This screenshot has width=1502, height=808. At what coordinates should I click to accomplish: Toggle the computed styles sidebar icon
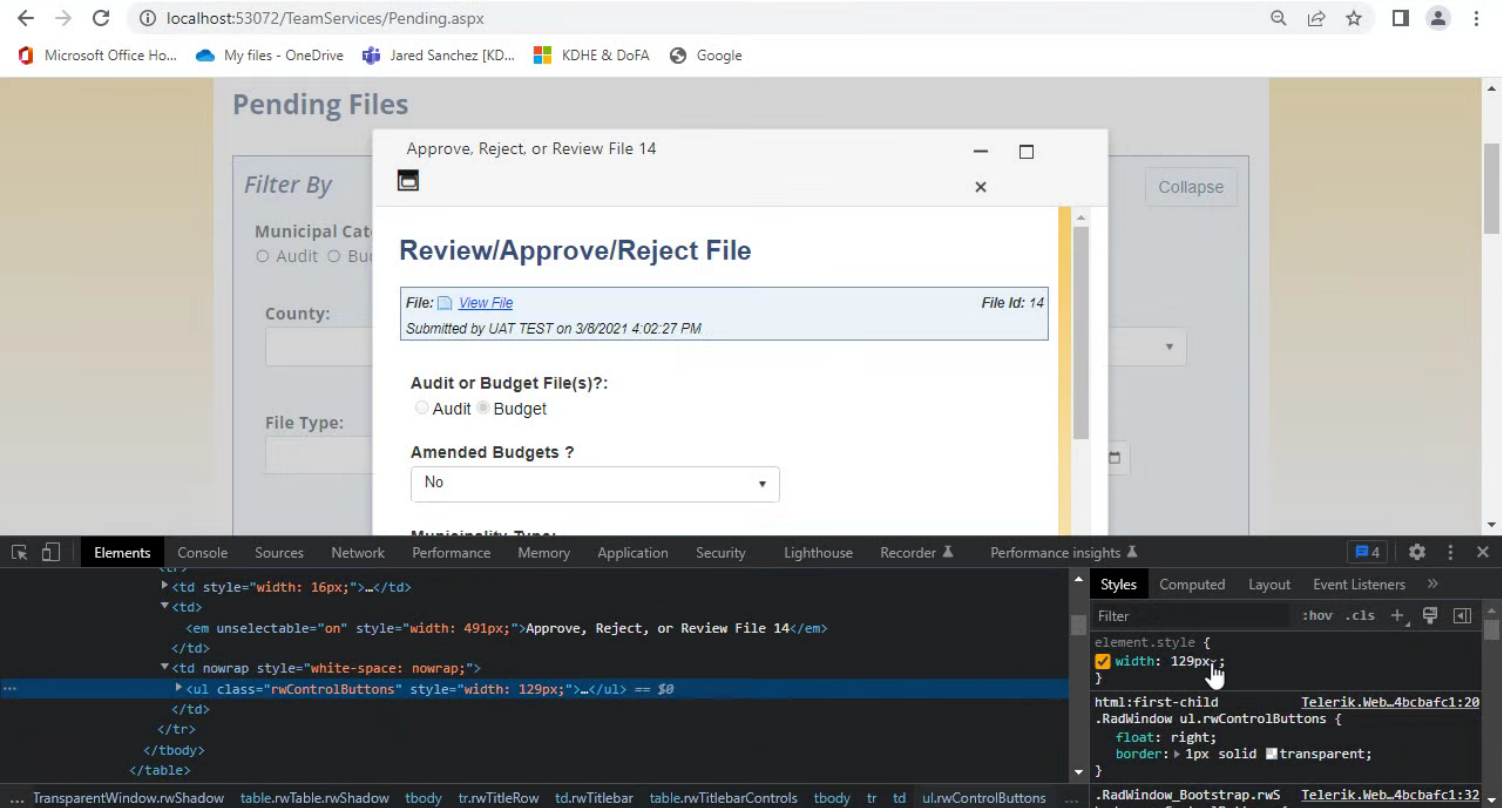point(1462,616)
